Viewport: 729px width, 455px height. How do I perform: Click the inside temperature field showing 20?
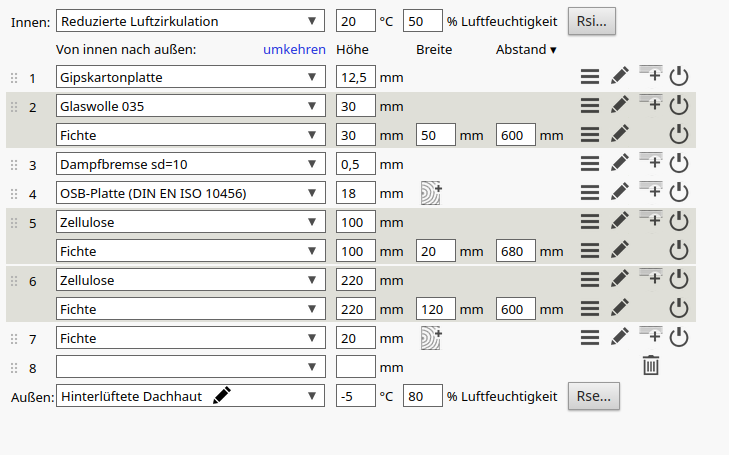click(356, 21)
